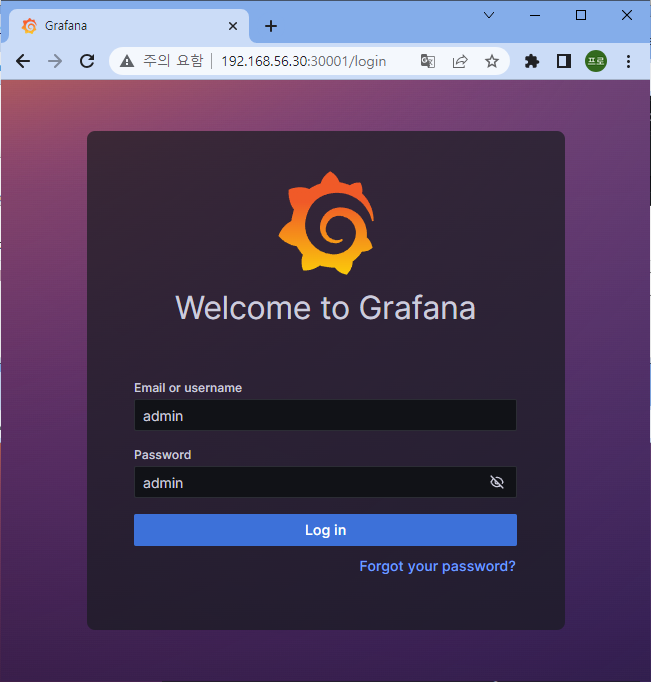
Task: Open the Chrome three-dot menu
Action: tap(628, 61)
